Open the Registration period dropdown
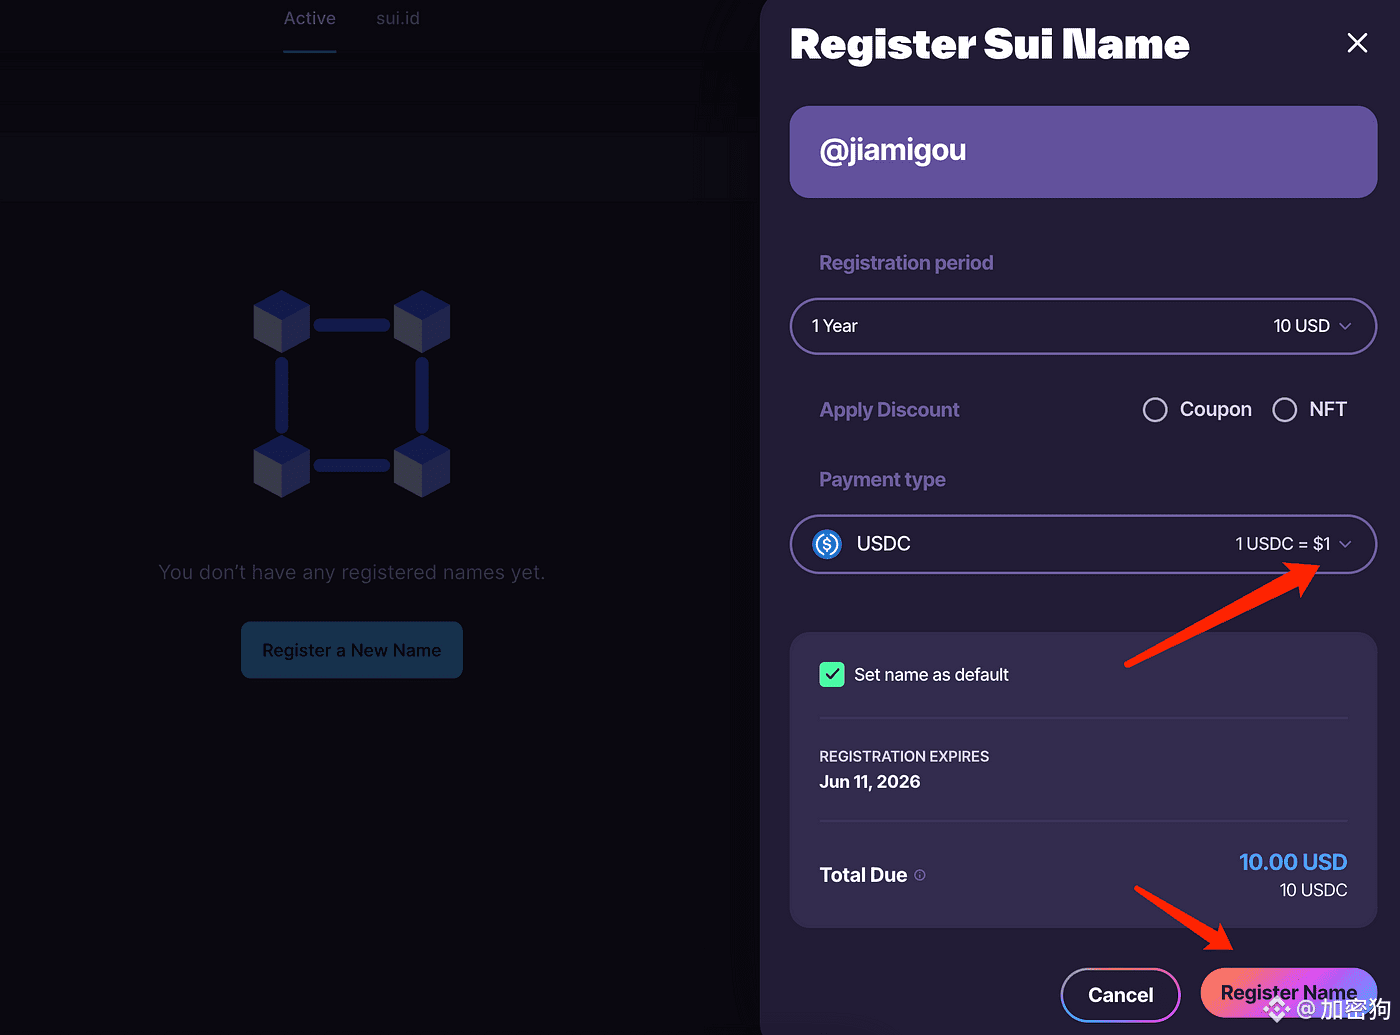This screenshot has width=1400, height=1035. [1083, 326]
